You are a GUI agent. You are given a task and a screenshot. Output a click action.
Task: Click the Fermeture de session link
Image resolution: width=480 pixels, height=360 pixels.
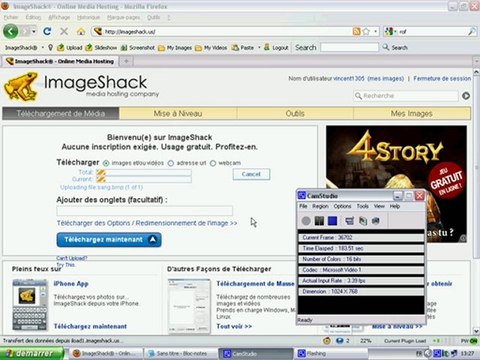[442, 79]
